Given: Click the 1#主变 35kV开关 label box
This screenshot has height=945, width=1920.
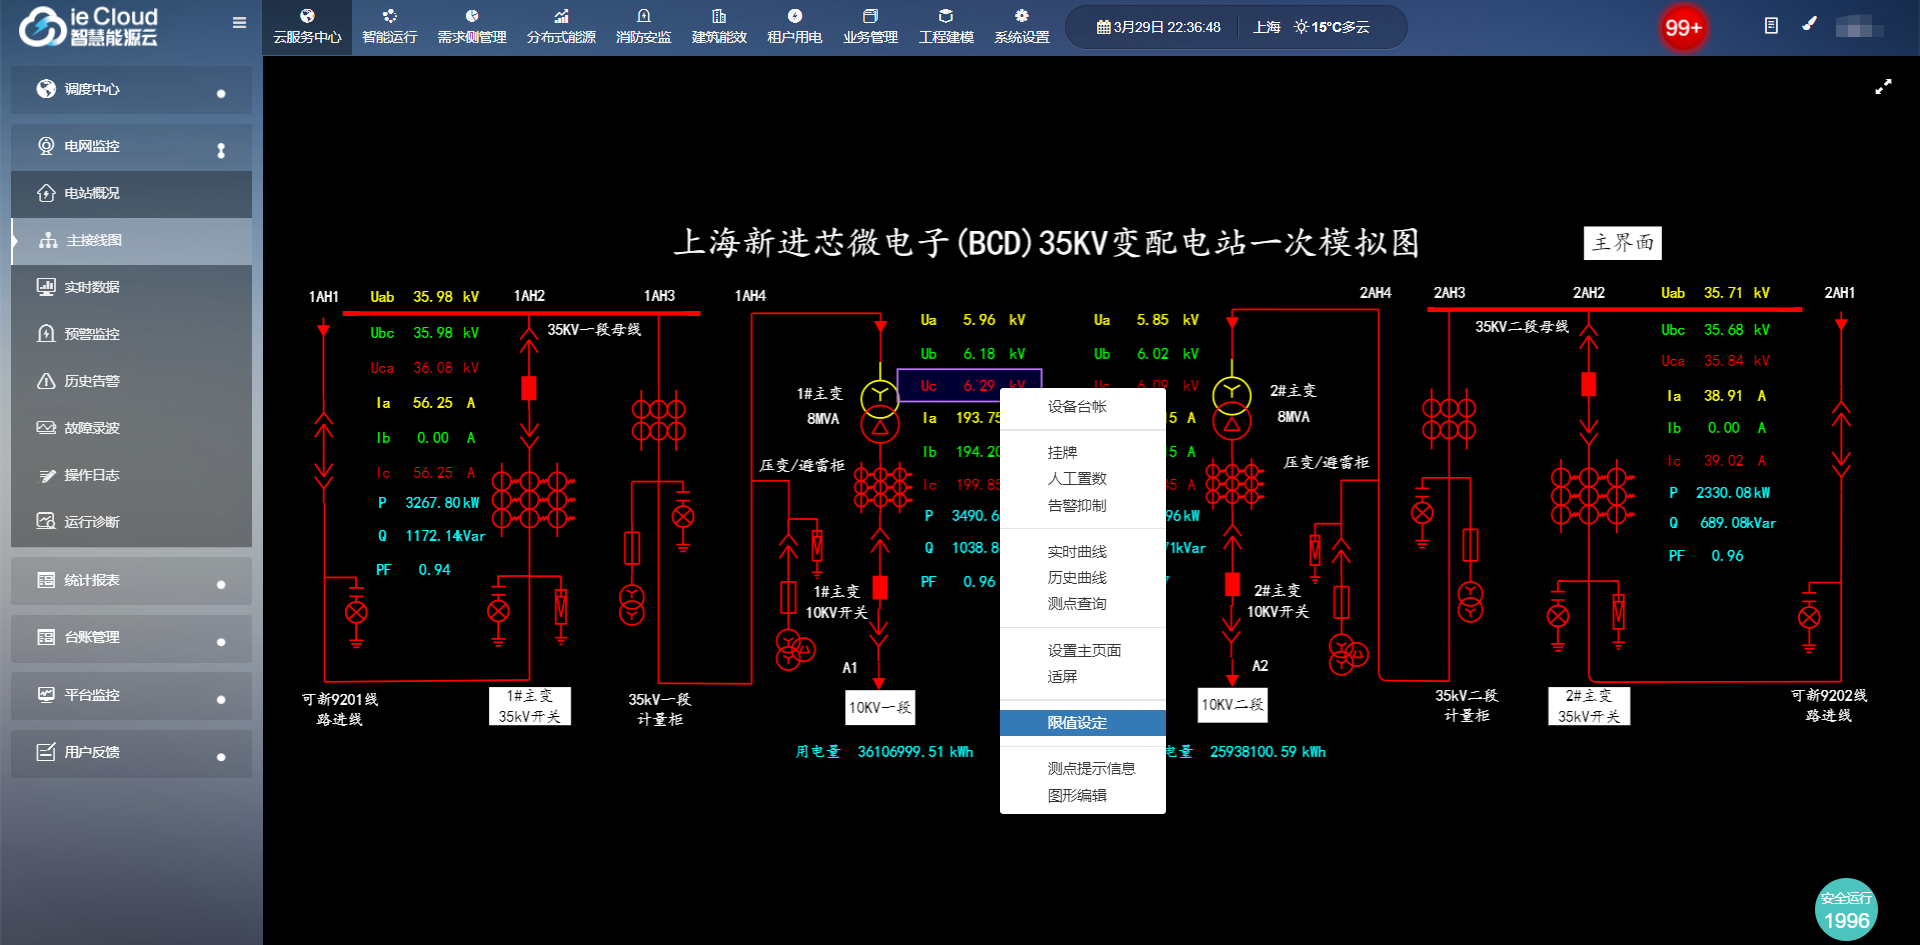Looking at the screenshot, I should pyautogui.click(x=529, y=706).
